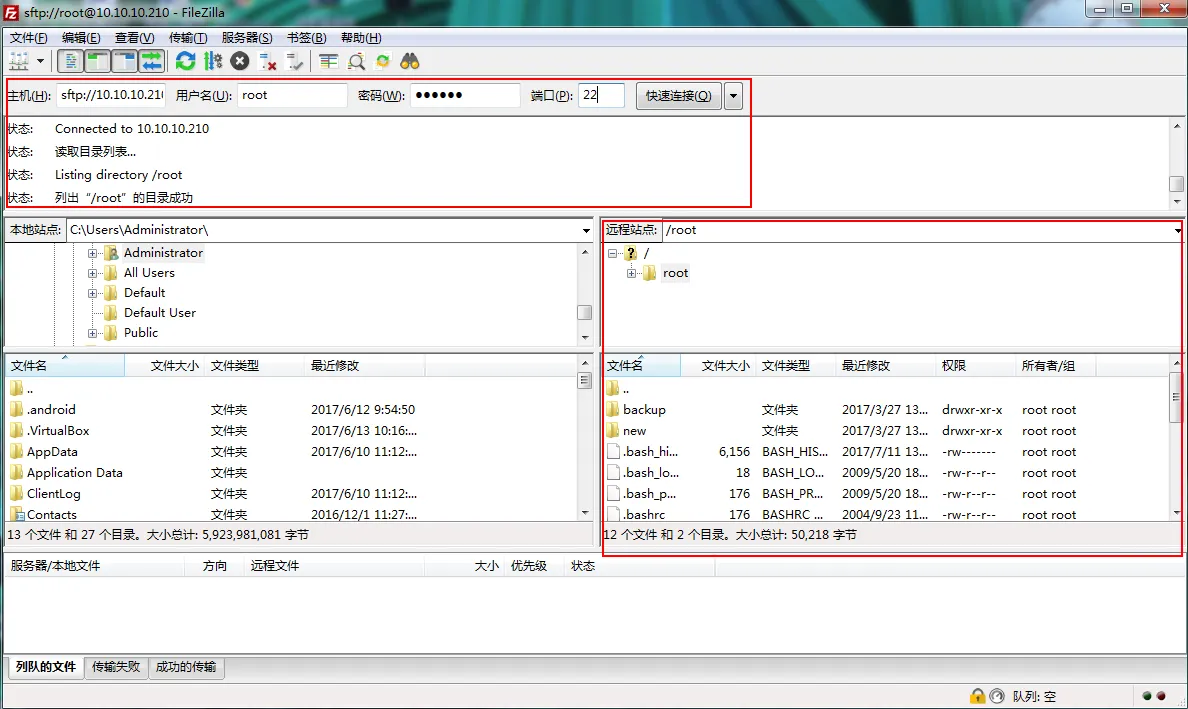
Task: Switch to the 列队的文件 tab
Action: [46, 667]
